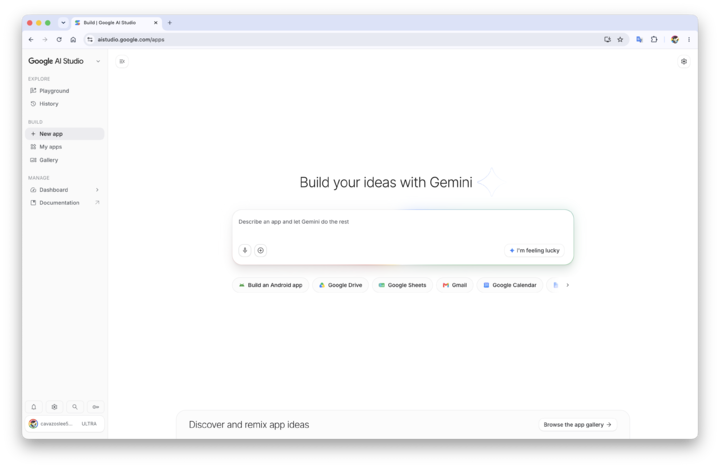The image size is (720, 468).
Task: Open the settings gear in the bottom sidebar
Action: click(54, 407)
